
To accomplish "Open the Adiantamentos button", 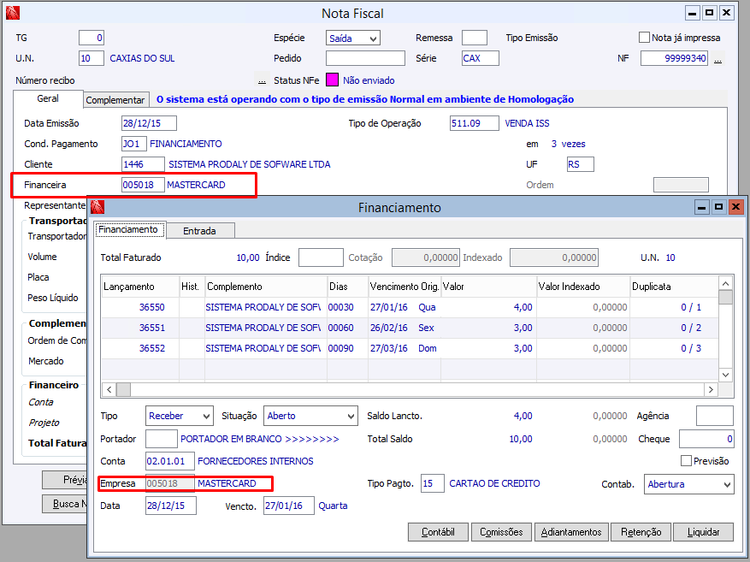I will click(x=571, y=532).
